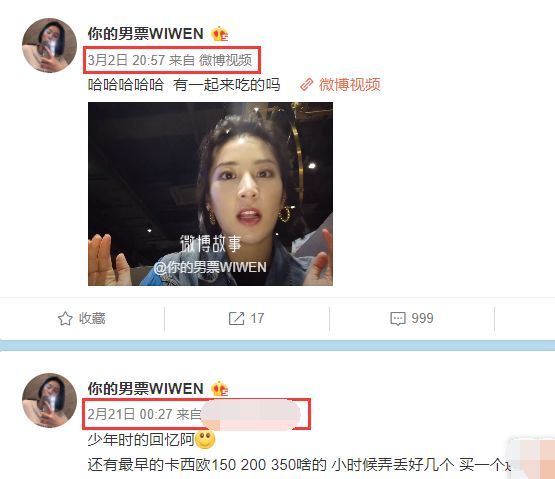The image size is (555, 479).
Task: Play the 微博故事 video thumbnail
Action: (x=210, y=194)
